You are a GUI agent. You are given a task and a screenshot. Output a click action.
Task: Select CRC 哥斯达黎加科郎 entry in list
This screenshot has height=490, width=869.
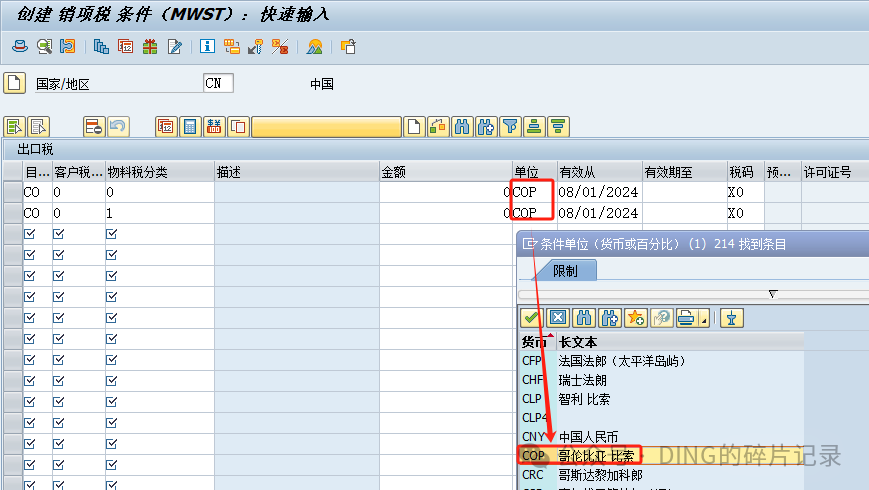click(x=661, y=475)
